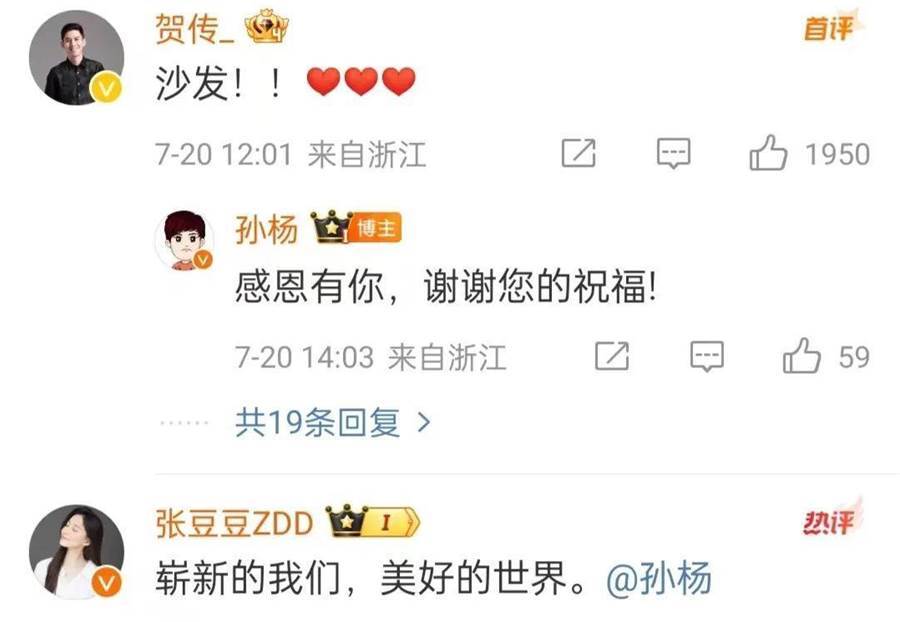Tap level I crown badge beside 张豆豆ZDD
Screen dimensions: 900x622
(373, 521)
